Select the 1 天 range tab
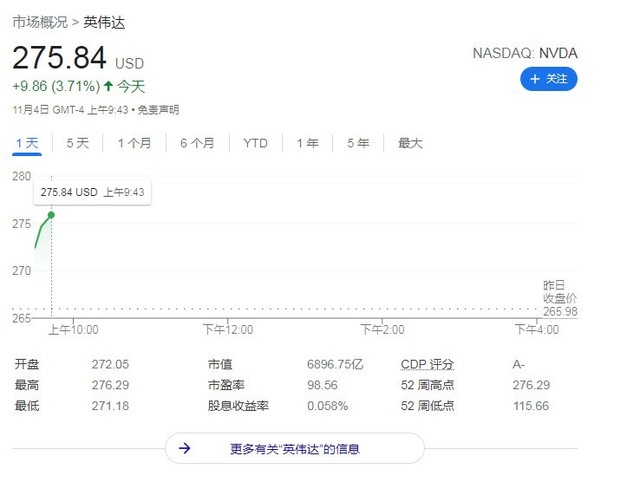640x482 pixels. pyautogui.click(x=27, y=143)
